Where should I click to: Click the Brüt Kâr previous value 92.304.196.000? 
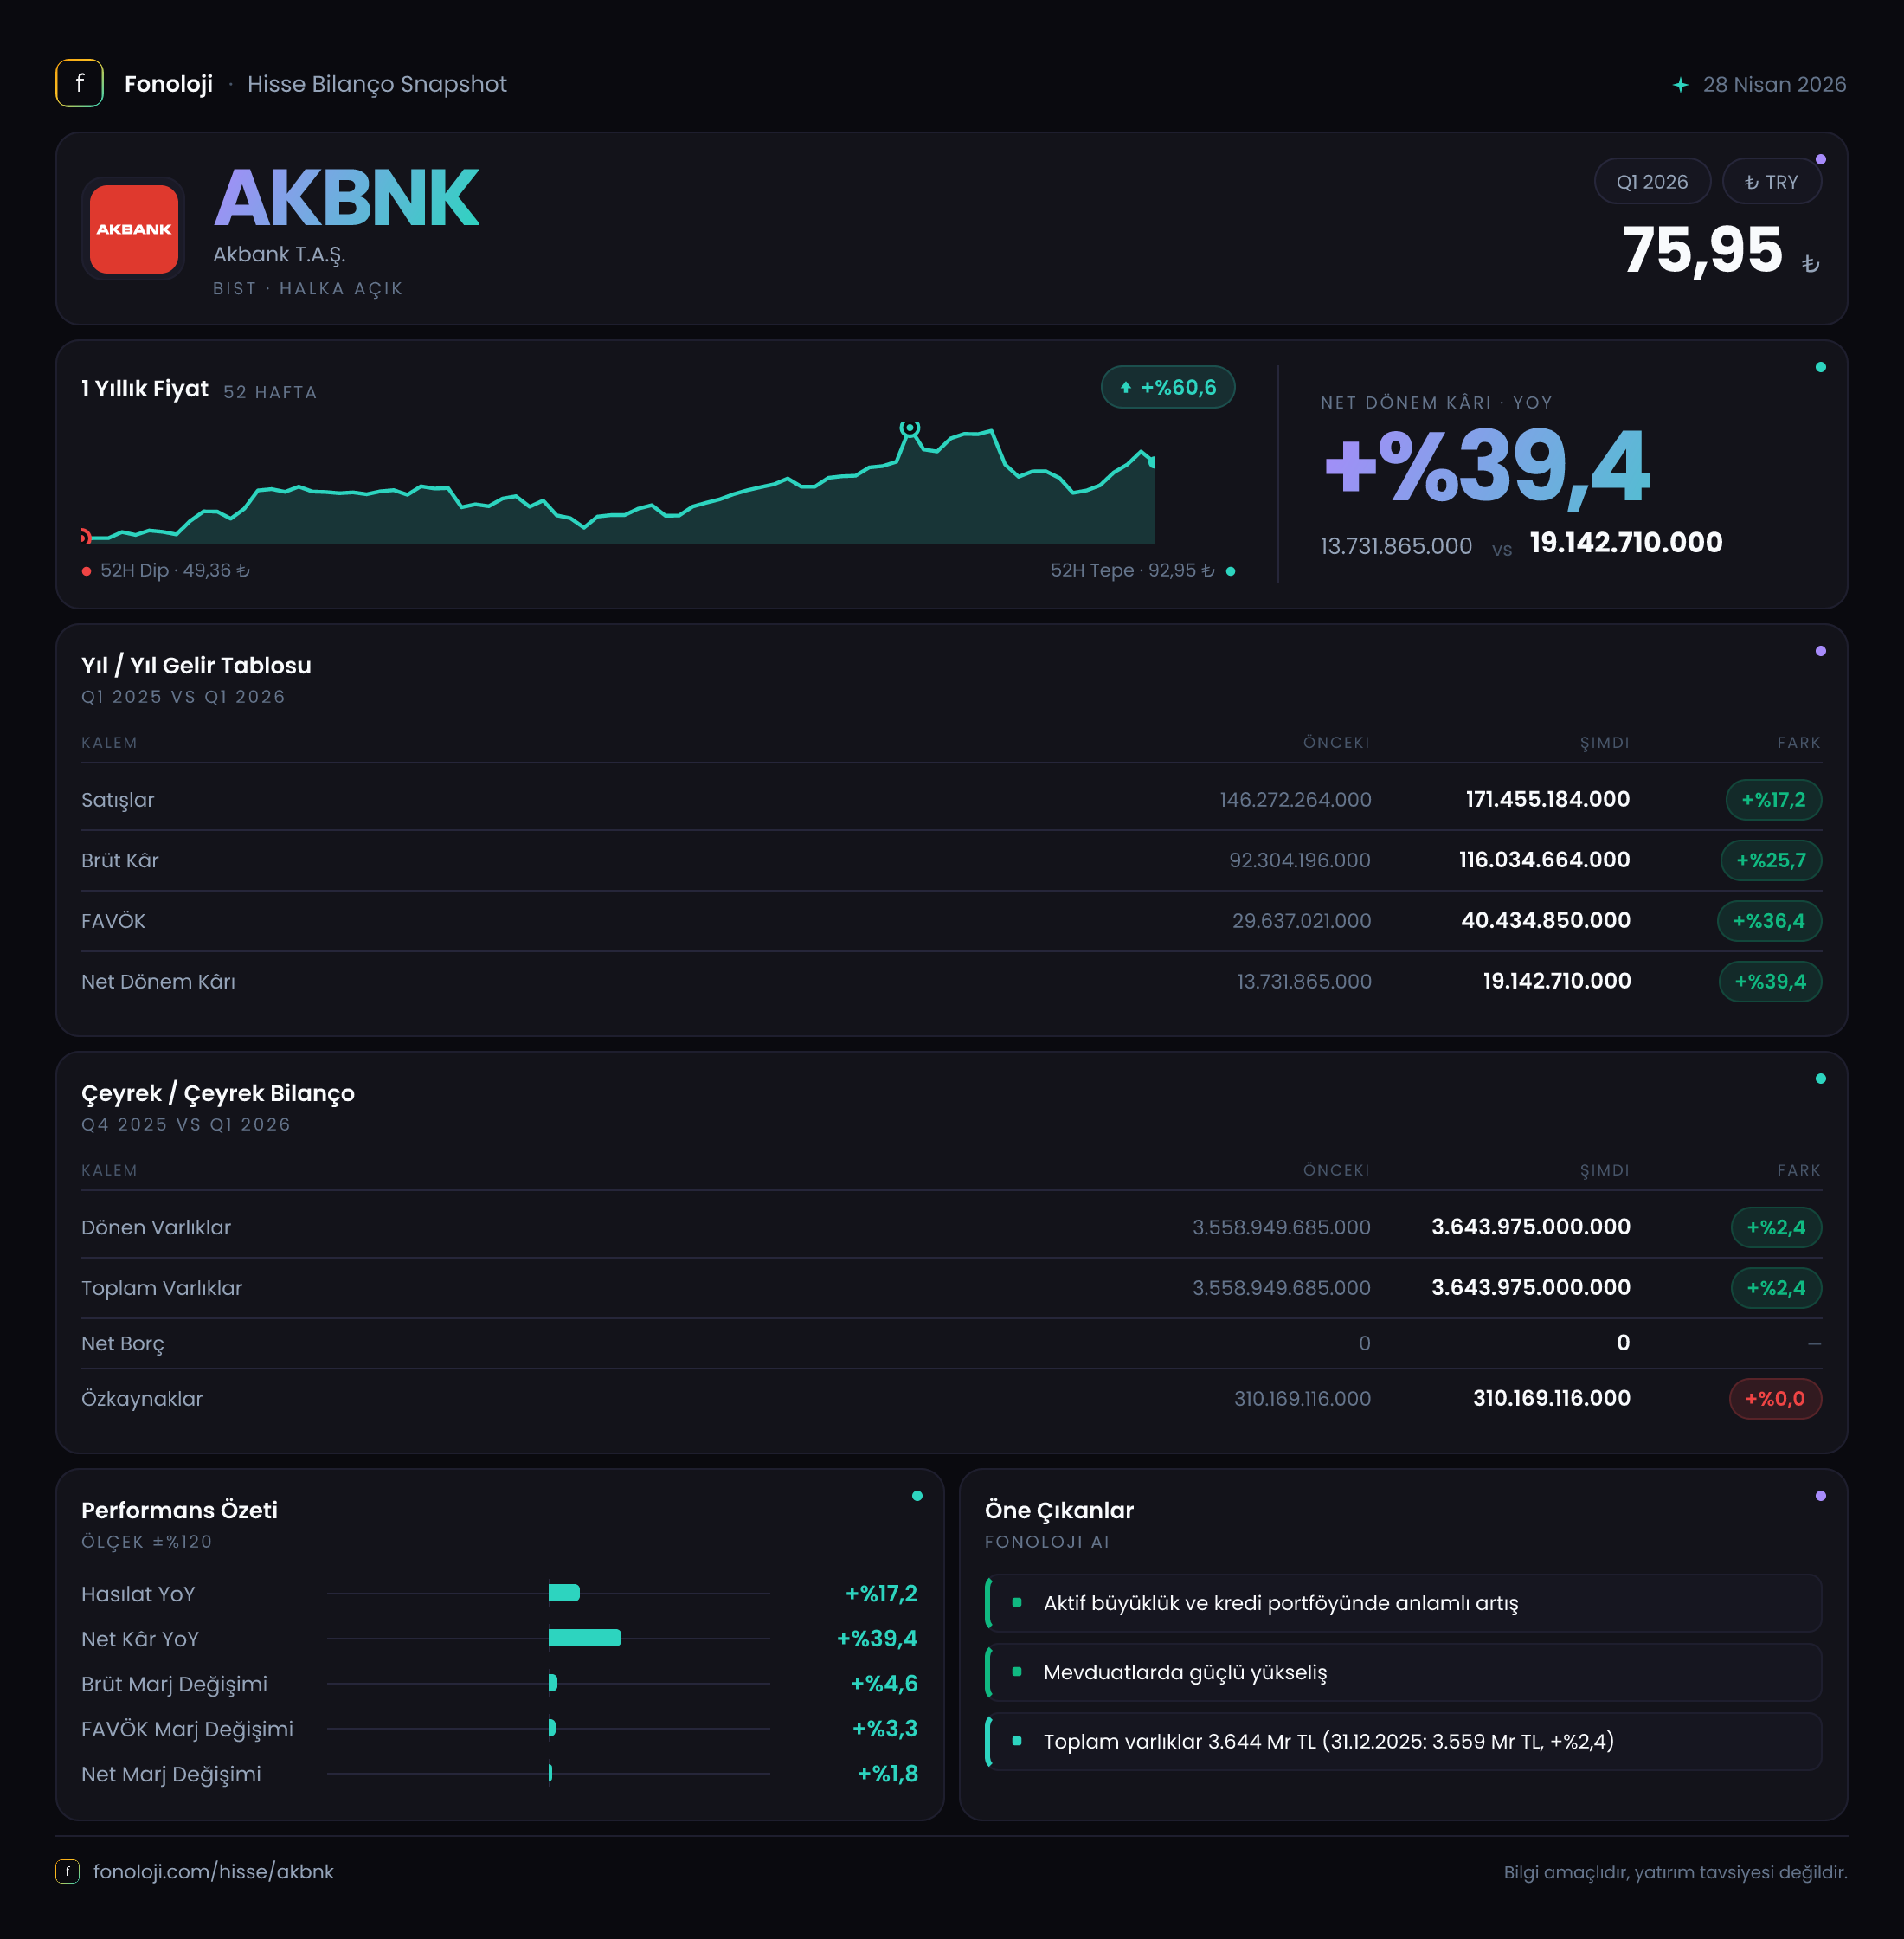pyautogui.click(x=1300, y=860)
